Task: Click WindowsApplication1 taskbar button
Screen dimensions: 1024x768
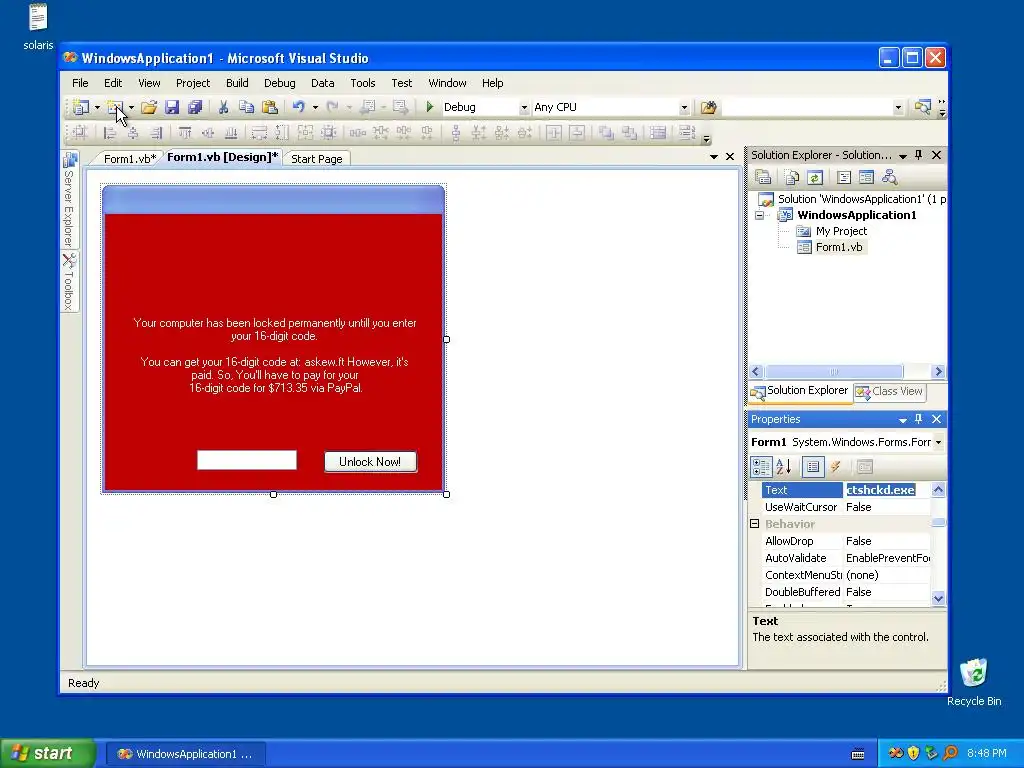Action: [185, 754]
